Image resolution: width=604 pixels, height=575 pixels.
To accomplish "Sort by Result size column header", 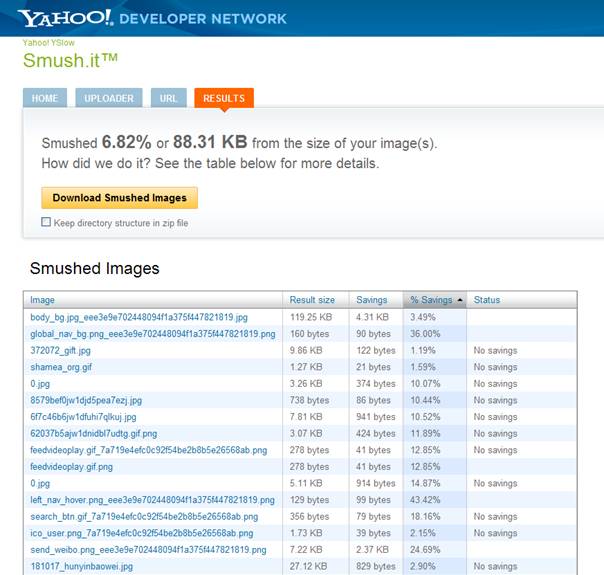I will tap(312, 300).
